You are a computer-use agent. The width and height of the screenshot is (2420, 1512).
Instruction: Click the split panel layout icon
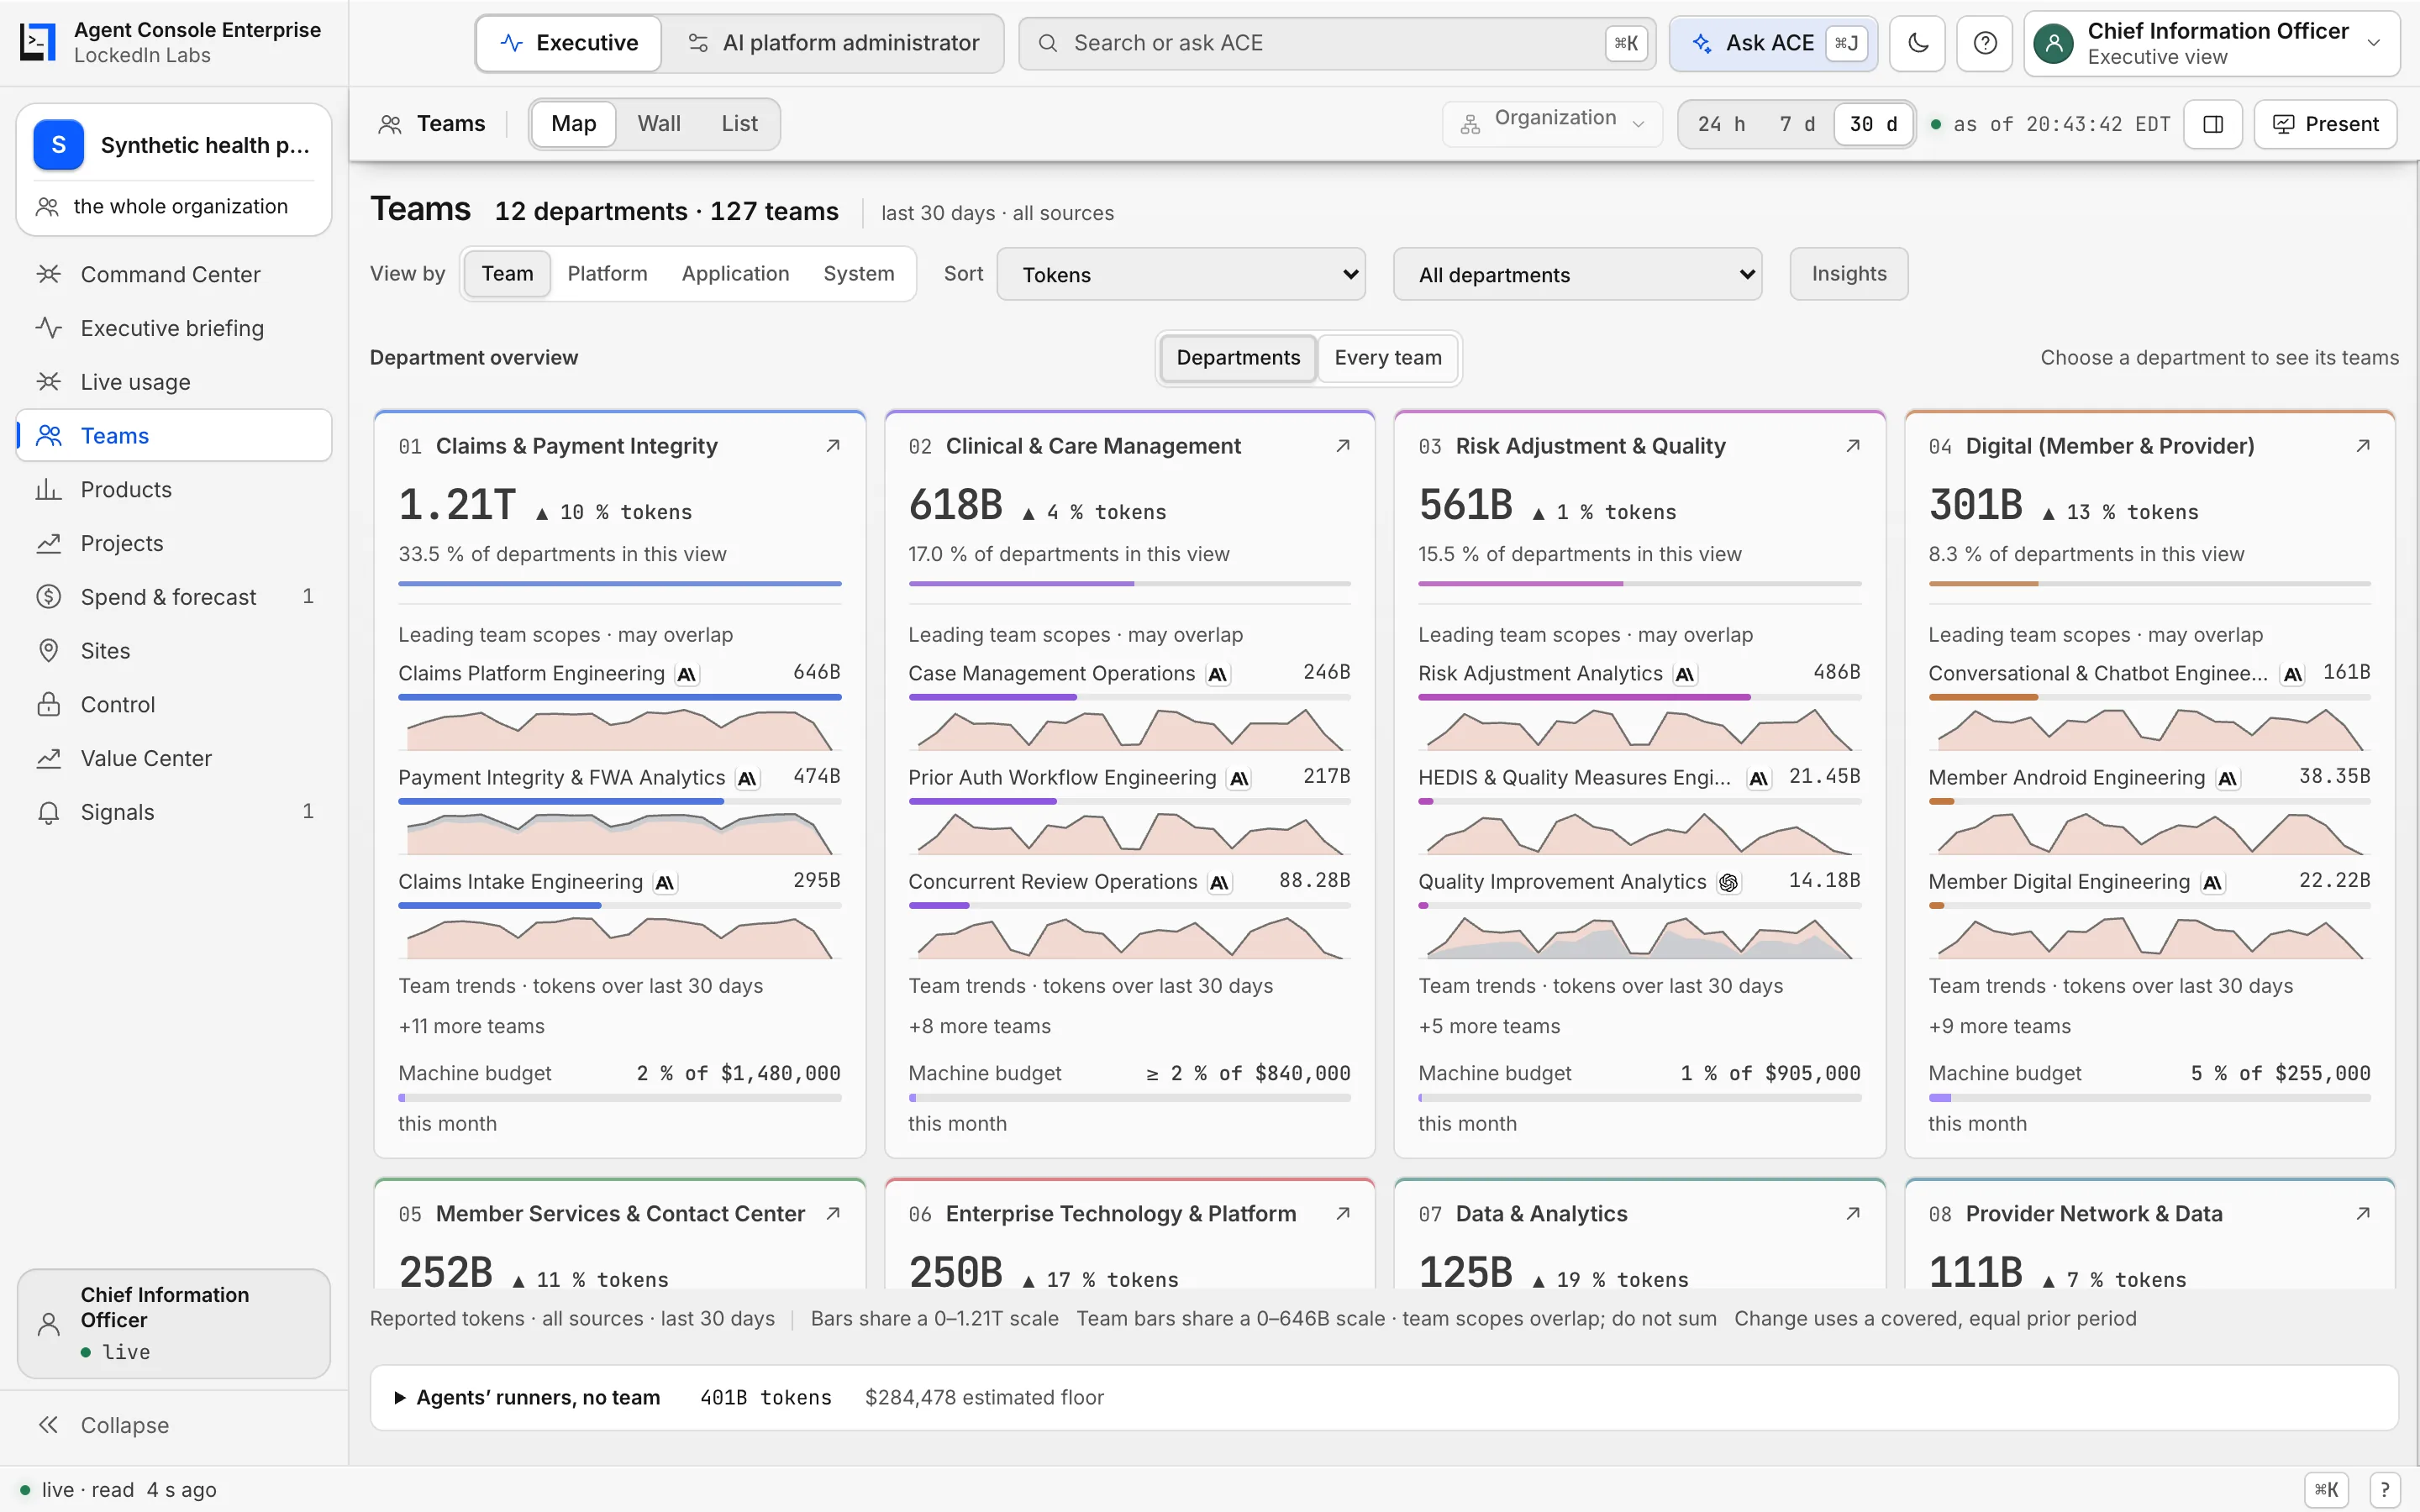(2213, 124)
